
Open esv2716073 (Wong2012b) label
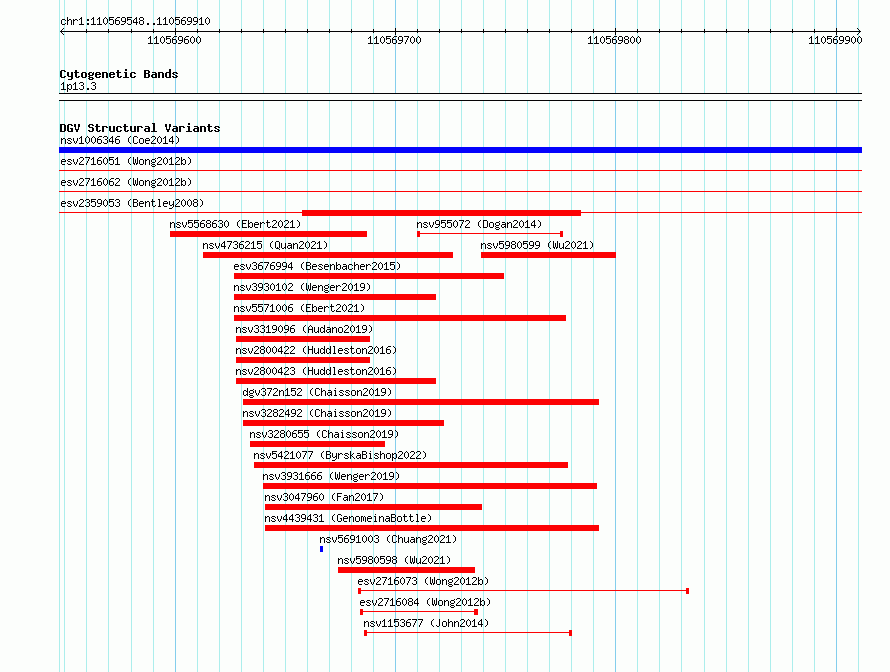[x=423, y=581]
